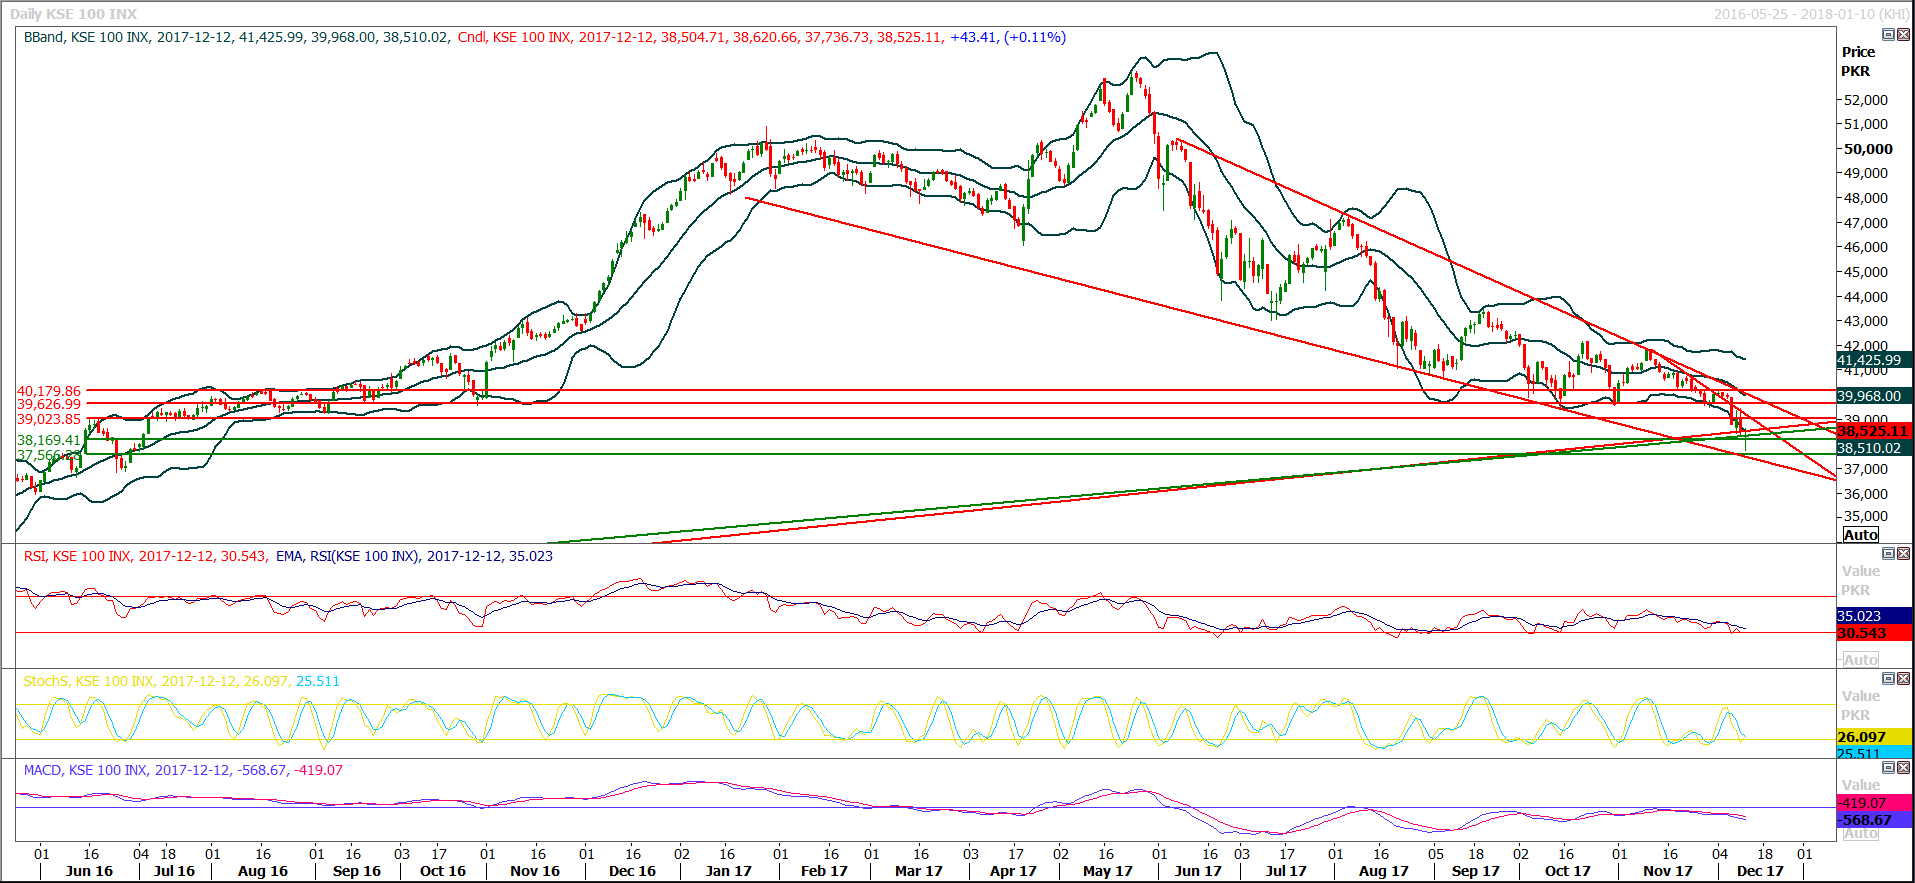Click the 'Jun 16' month label on time axis
This screenshot has width=1915, height=883.
point(89,871)
